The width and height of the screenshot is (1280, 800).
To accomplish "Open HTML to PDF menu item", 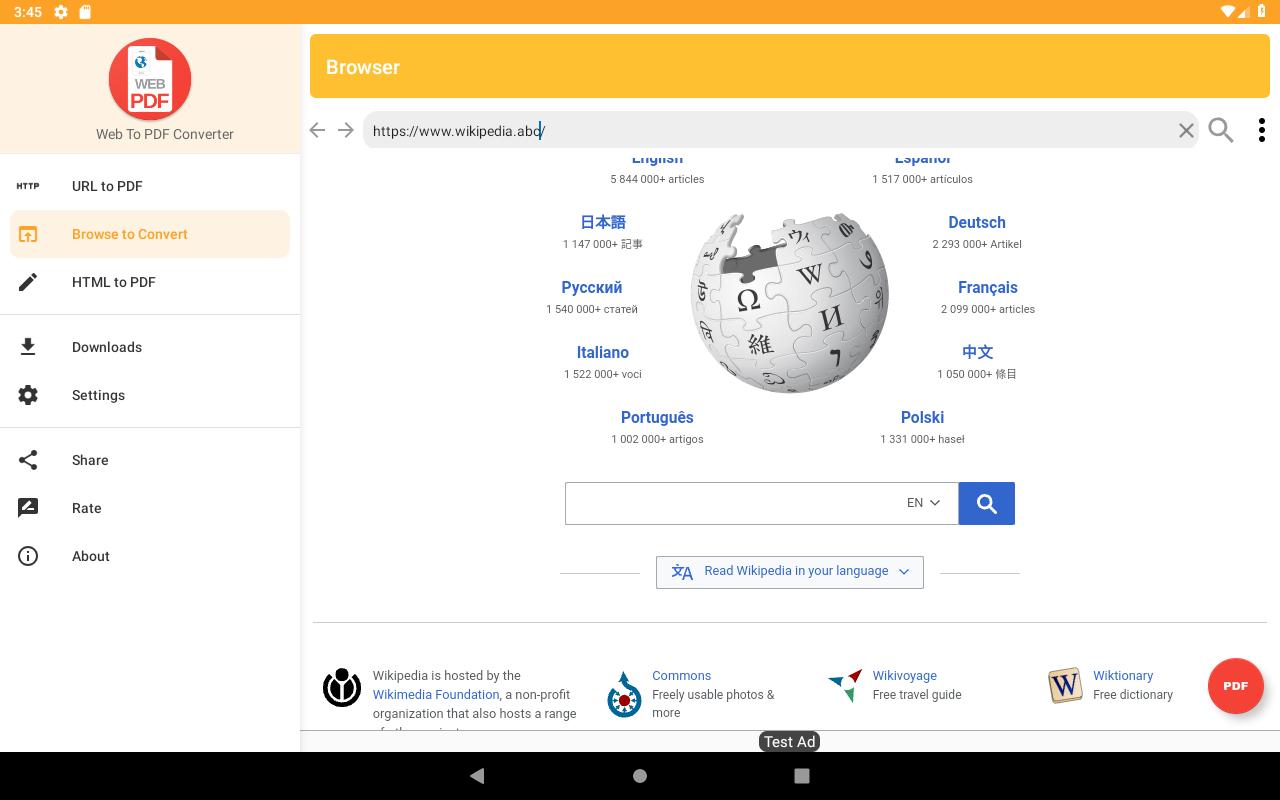I will (x=113, y=282).
